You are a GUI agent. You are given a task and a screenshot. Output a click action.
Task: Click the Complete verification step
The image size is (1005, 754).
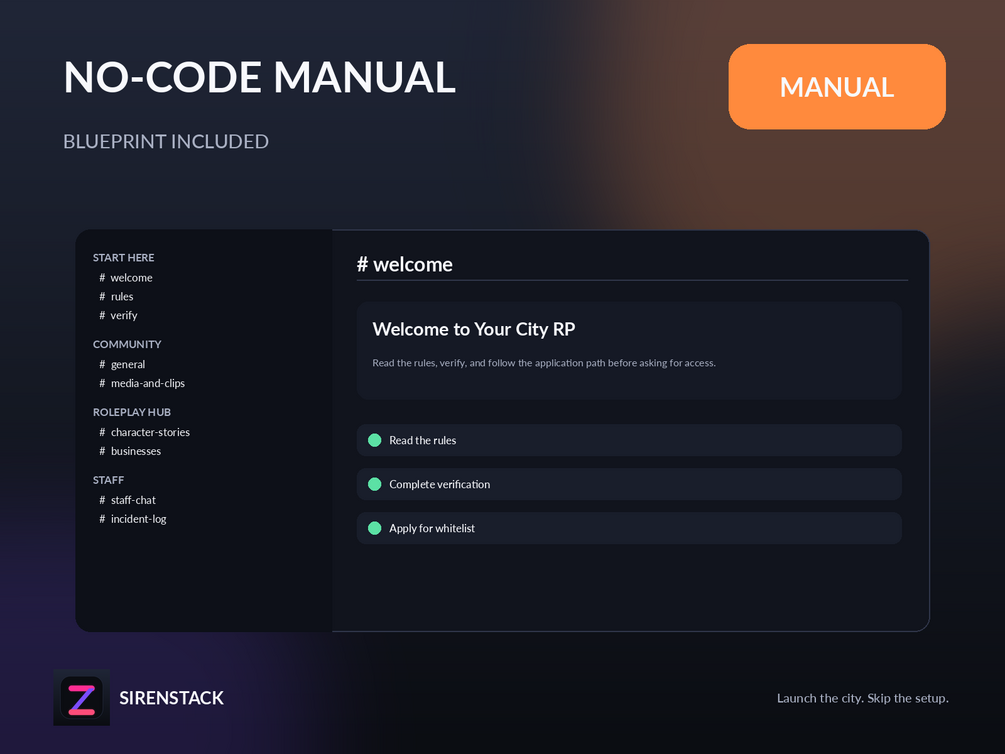click(x=629, y=484)
